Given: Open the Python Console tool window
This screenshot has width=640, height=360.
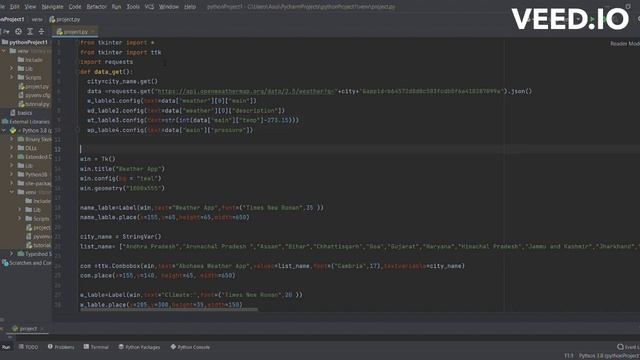Looking at the screenshot, I should (x=190, y=347).
